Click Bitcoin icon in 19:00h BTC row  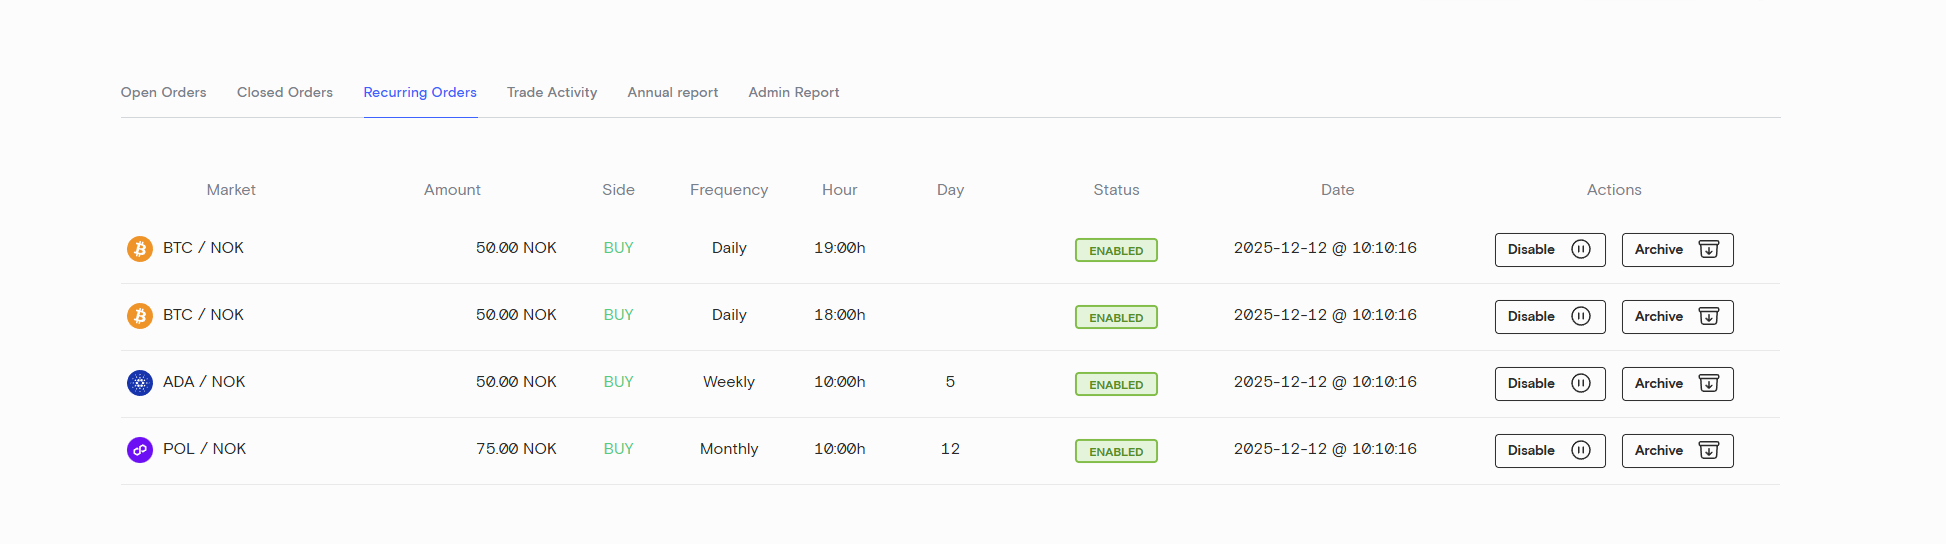140,249
